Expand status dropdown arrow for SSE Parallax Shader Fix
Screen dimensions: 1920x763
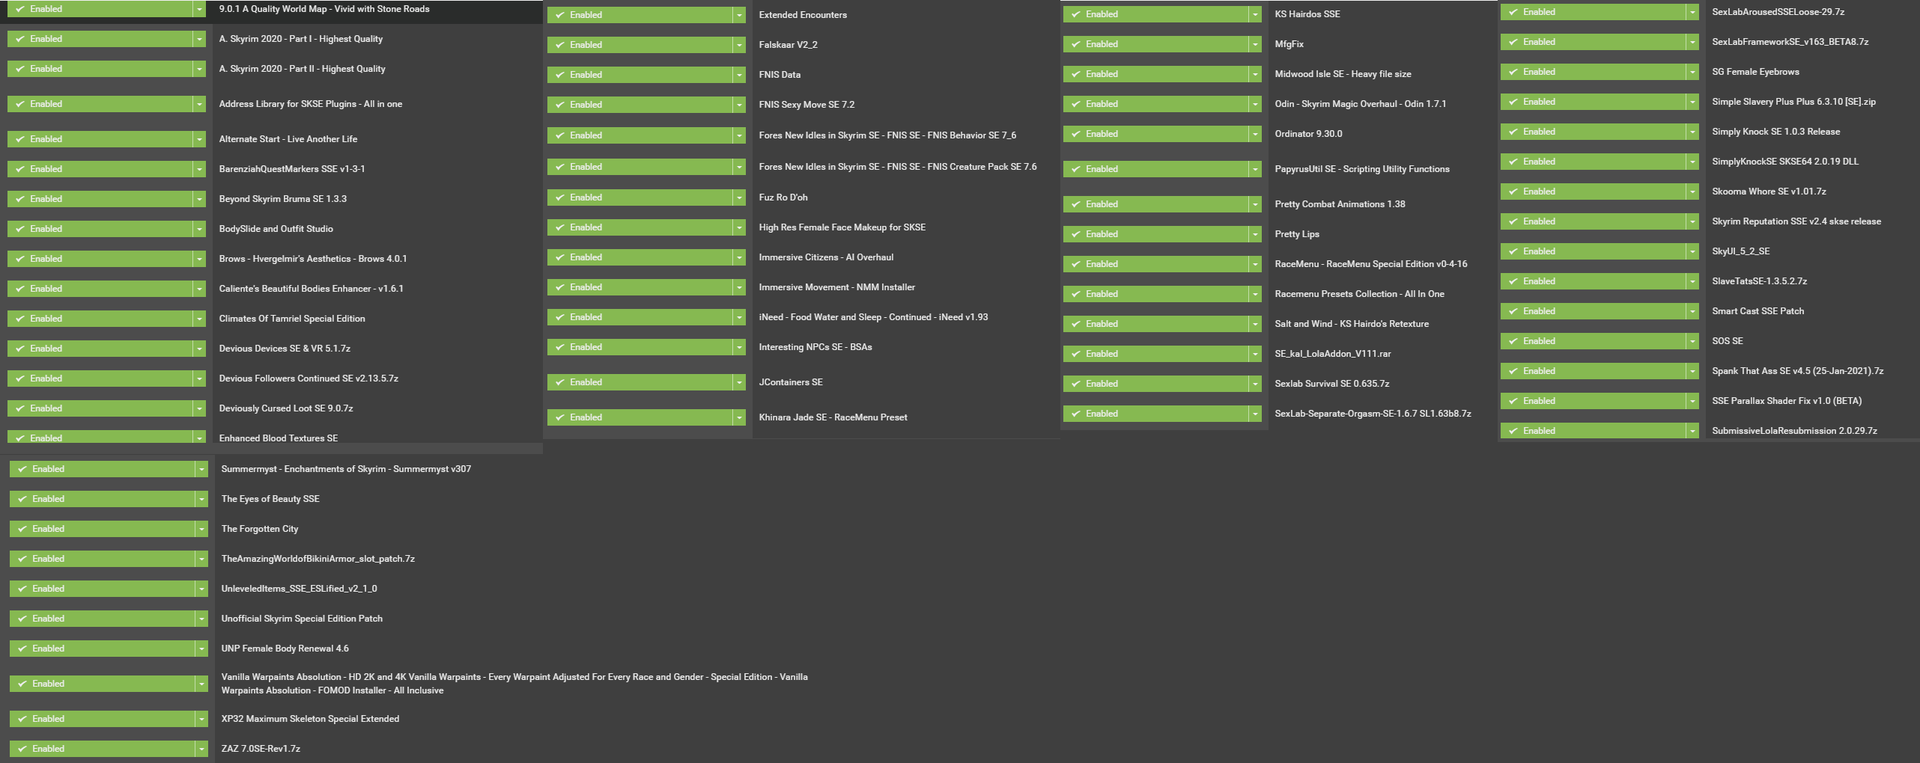click(x=1693, y=401)
